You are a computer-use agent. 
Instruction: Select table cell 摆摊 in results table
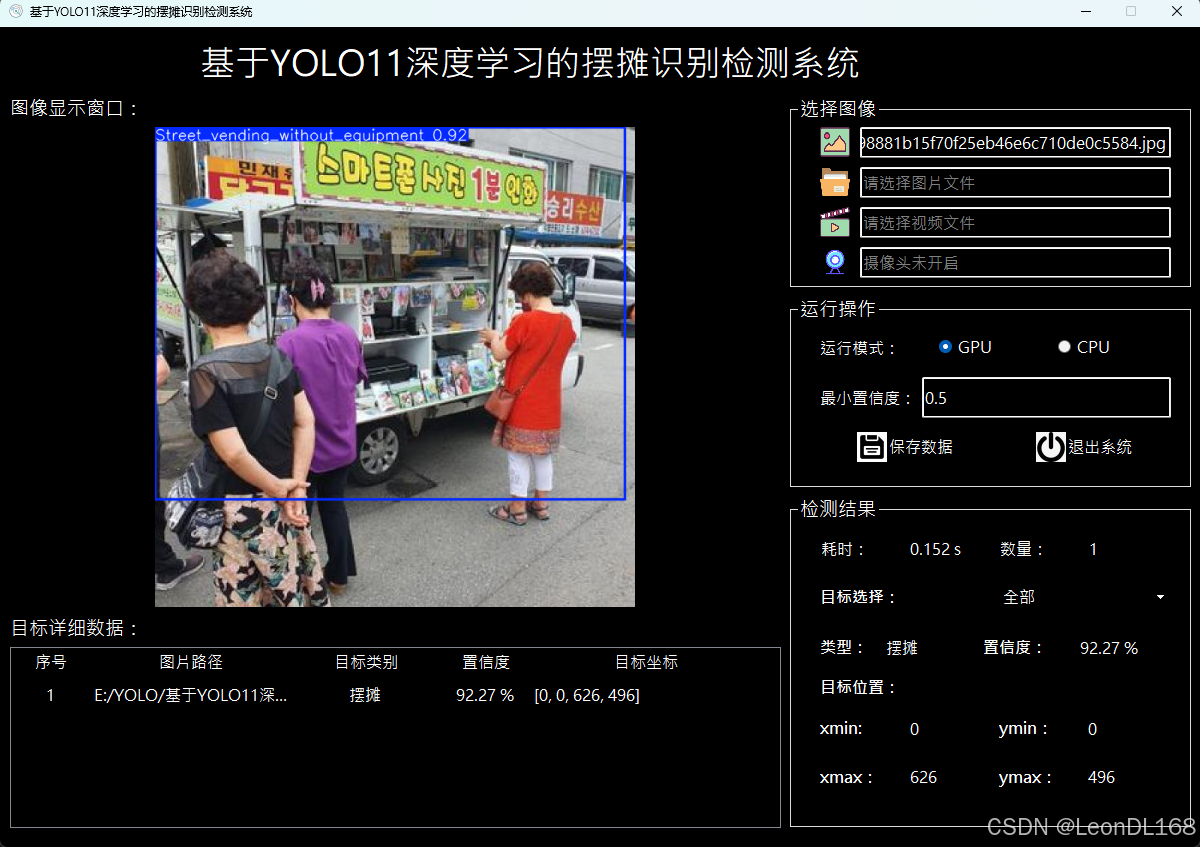coord(365,695)
